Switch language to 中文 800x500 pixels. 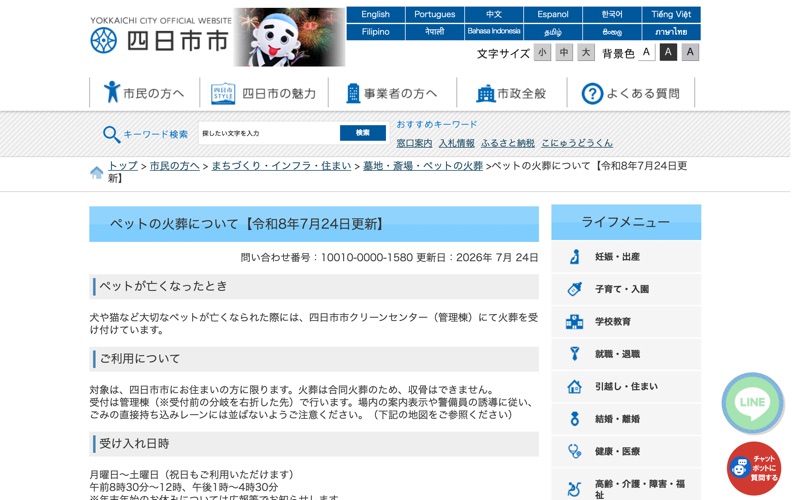pyautogui.click(x=494, y=14)
